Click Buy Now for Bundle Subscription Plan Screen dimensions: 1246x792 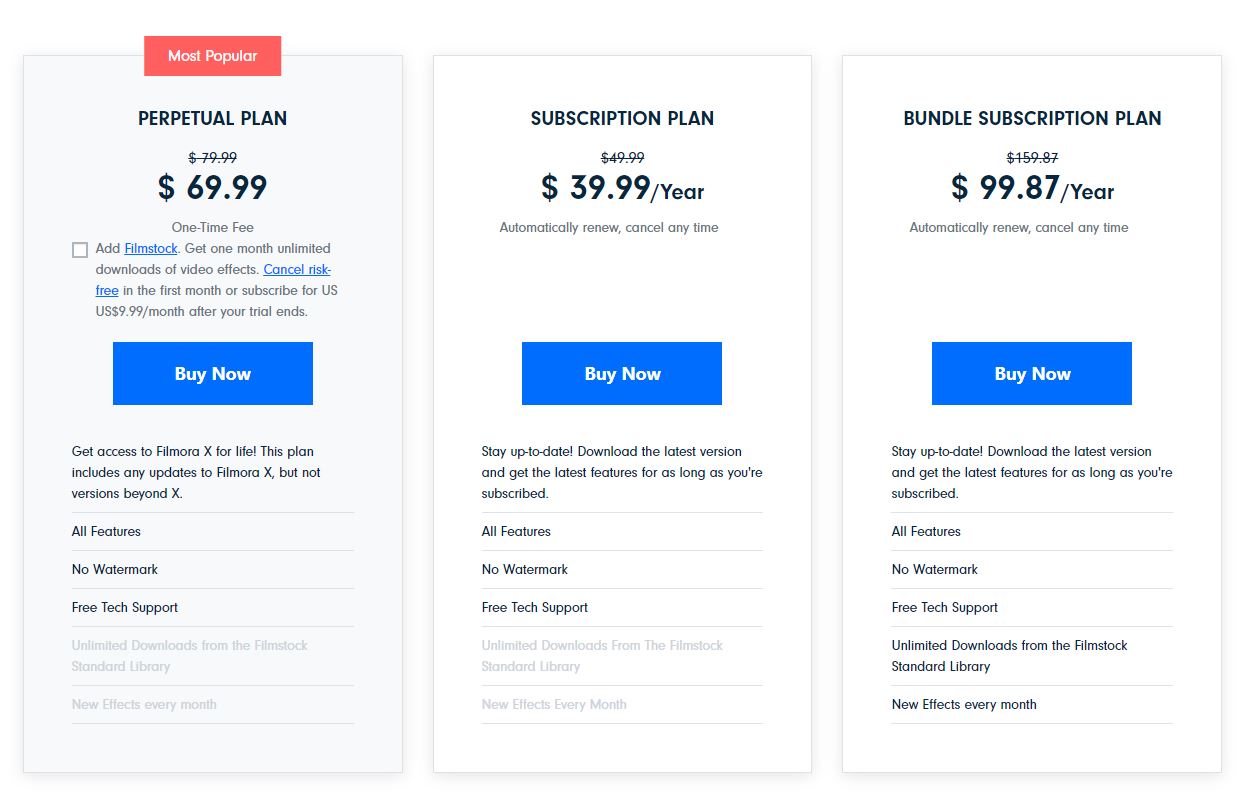coord(1031,374)
